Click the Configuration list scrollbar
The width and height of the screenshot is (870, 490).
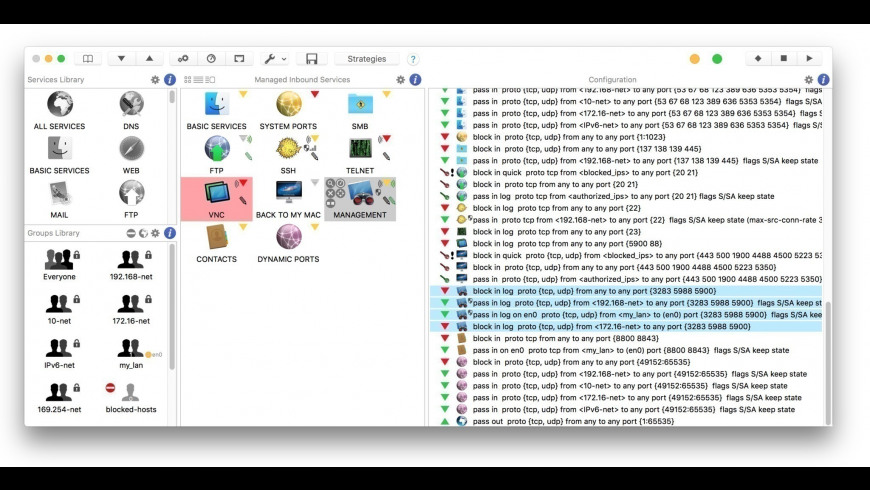point(828,363)
